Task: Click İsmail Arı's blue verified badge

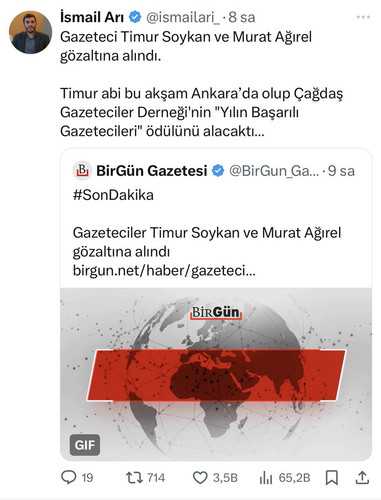Action: (x=135, y=17)
